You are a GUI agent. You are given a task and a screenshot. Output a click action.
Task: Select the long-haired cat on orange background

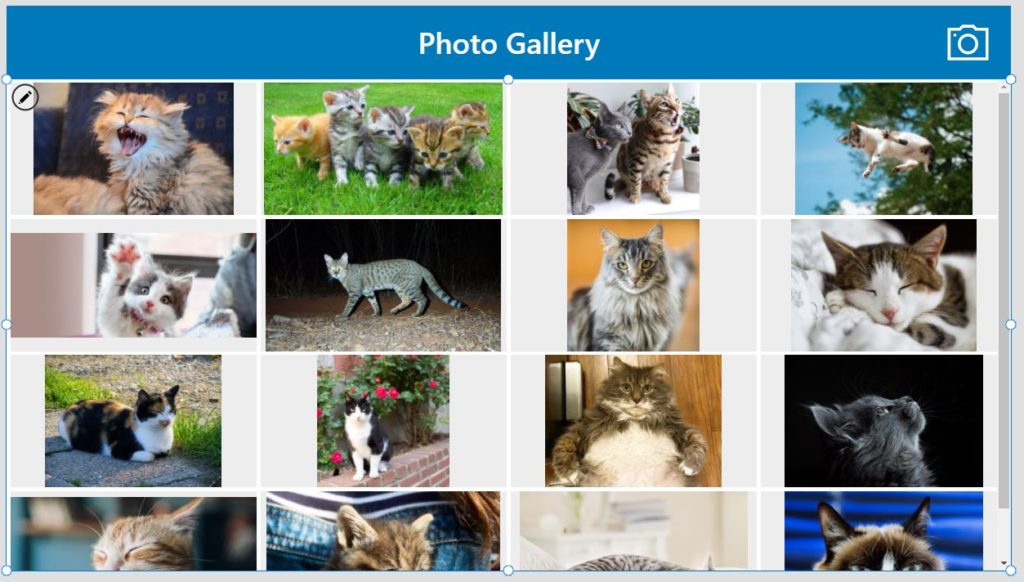633,285
